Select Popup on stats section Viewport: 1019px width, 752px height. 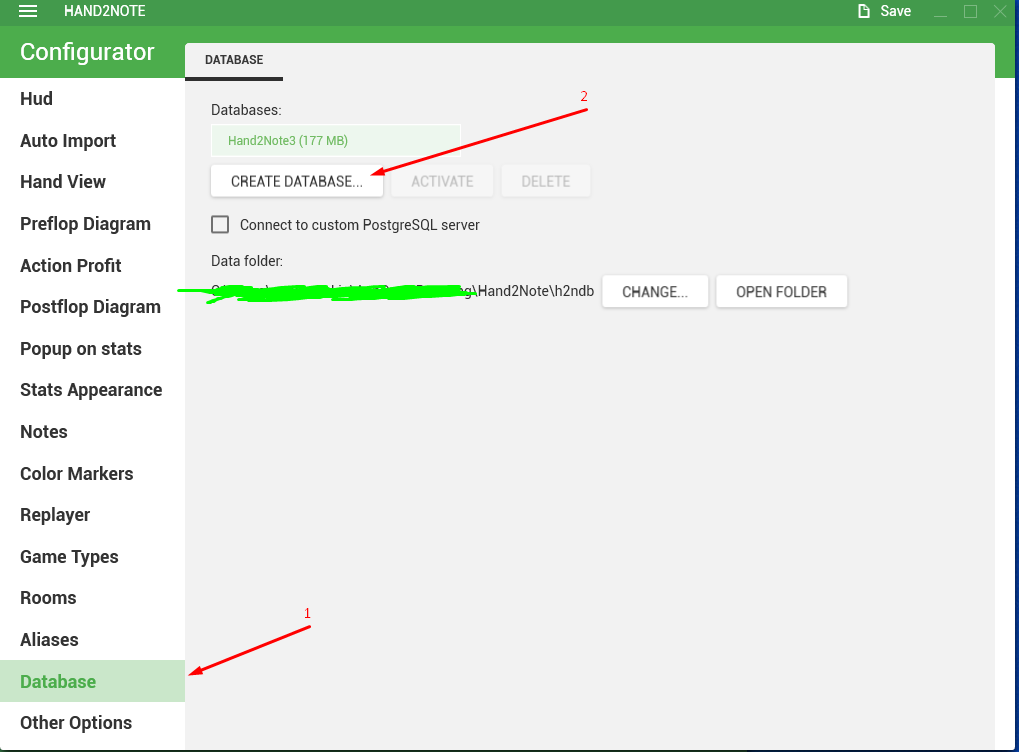tap(81, 348)
